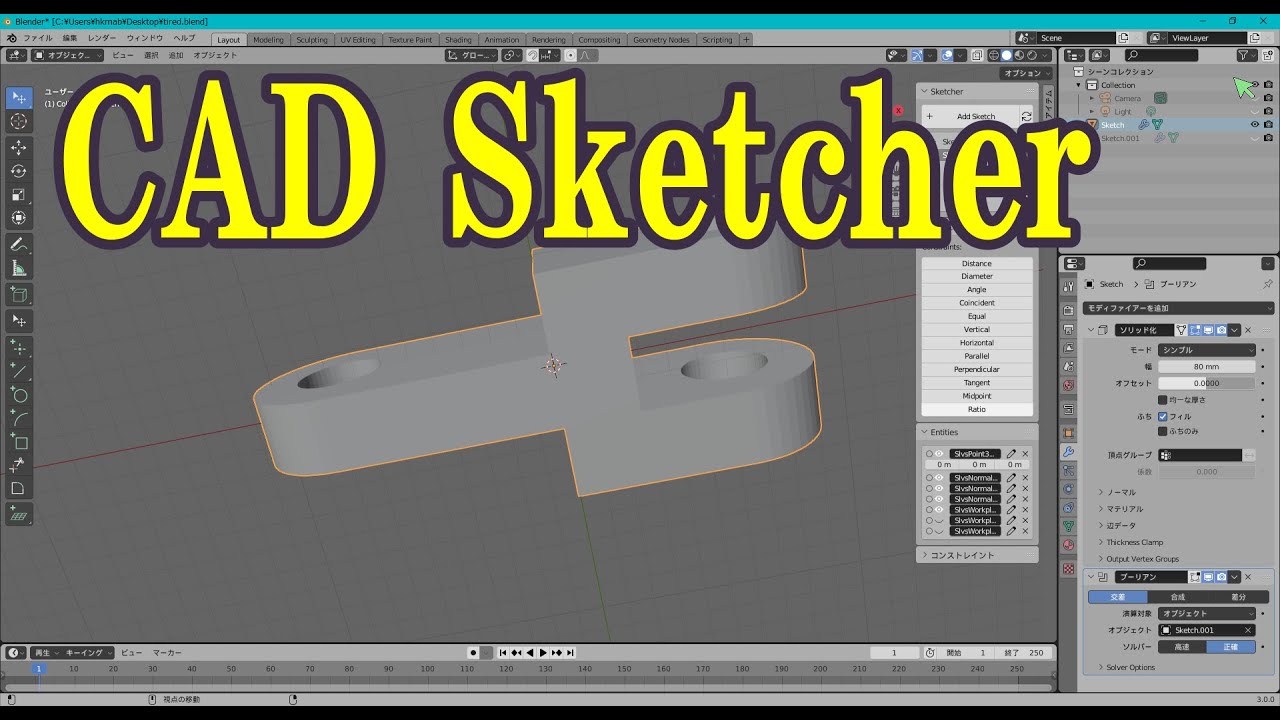The height and width of the screenshot is (720, 1280).
Task: Expand the Solver Options section
Action: click(1130, 667)
